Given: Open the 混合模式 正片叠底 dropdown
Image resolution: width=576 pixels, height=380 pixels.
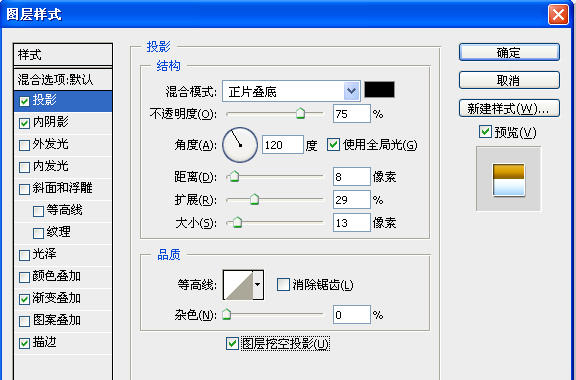Looking at the screenshot, I should [x=291, y=91].
